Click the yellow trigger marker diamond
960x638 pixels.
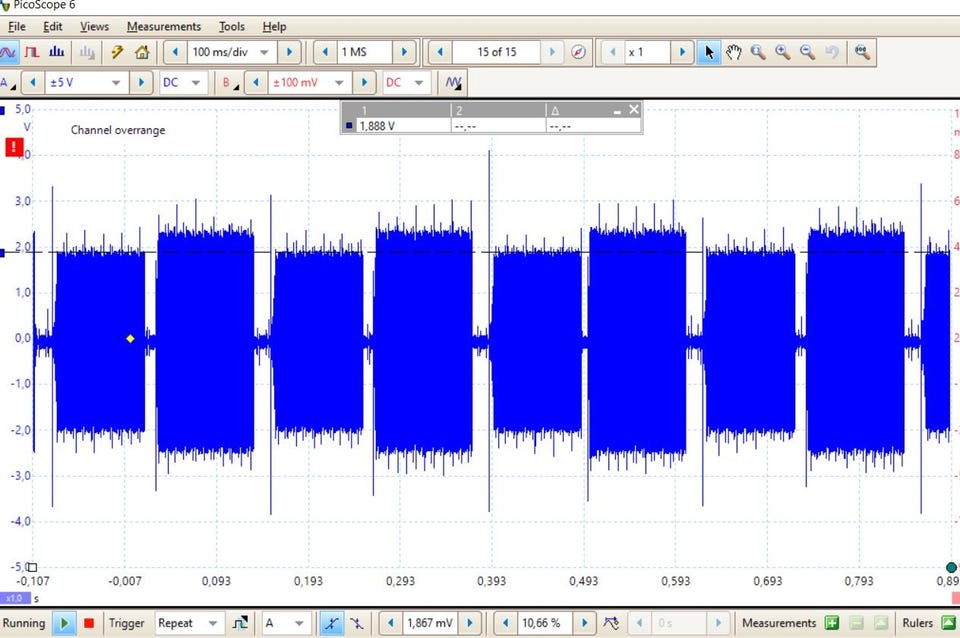pyautogui.click(x=130, y=339)
